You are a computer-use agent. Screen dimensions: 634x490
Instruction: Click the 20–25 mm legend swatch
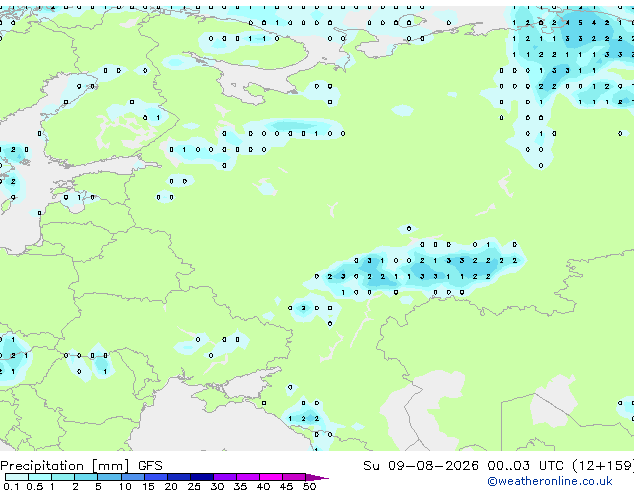(x=178, y=477)
